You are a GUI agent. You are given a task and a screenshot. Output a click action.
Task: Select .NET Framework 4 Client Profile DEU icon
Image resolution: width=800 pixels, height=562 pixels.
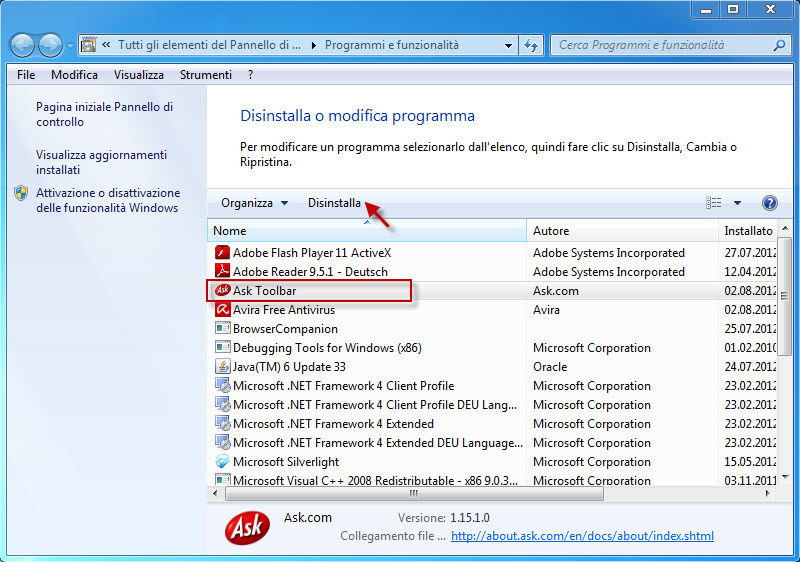click(222, 404)
